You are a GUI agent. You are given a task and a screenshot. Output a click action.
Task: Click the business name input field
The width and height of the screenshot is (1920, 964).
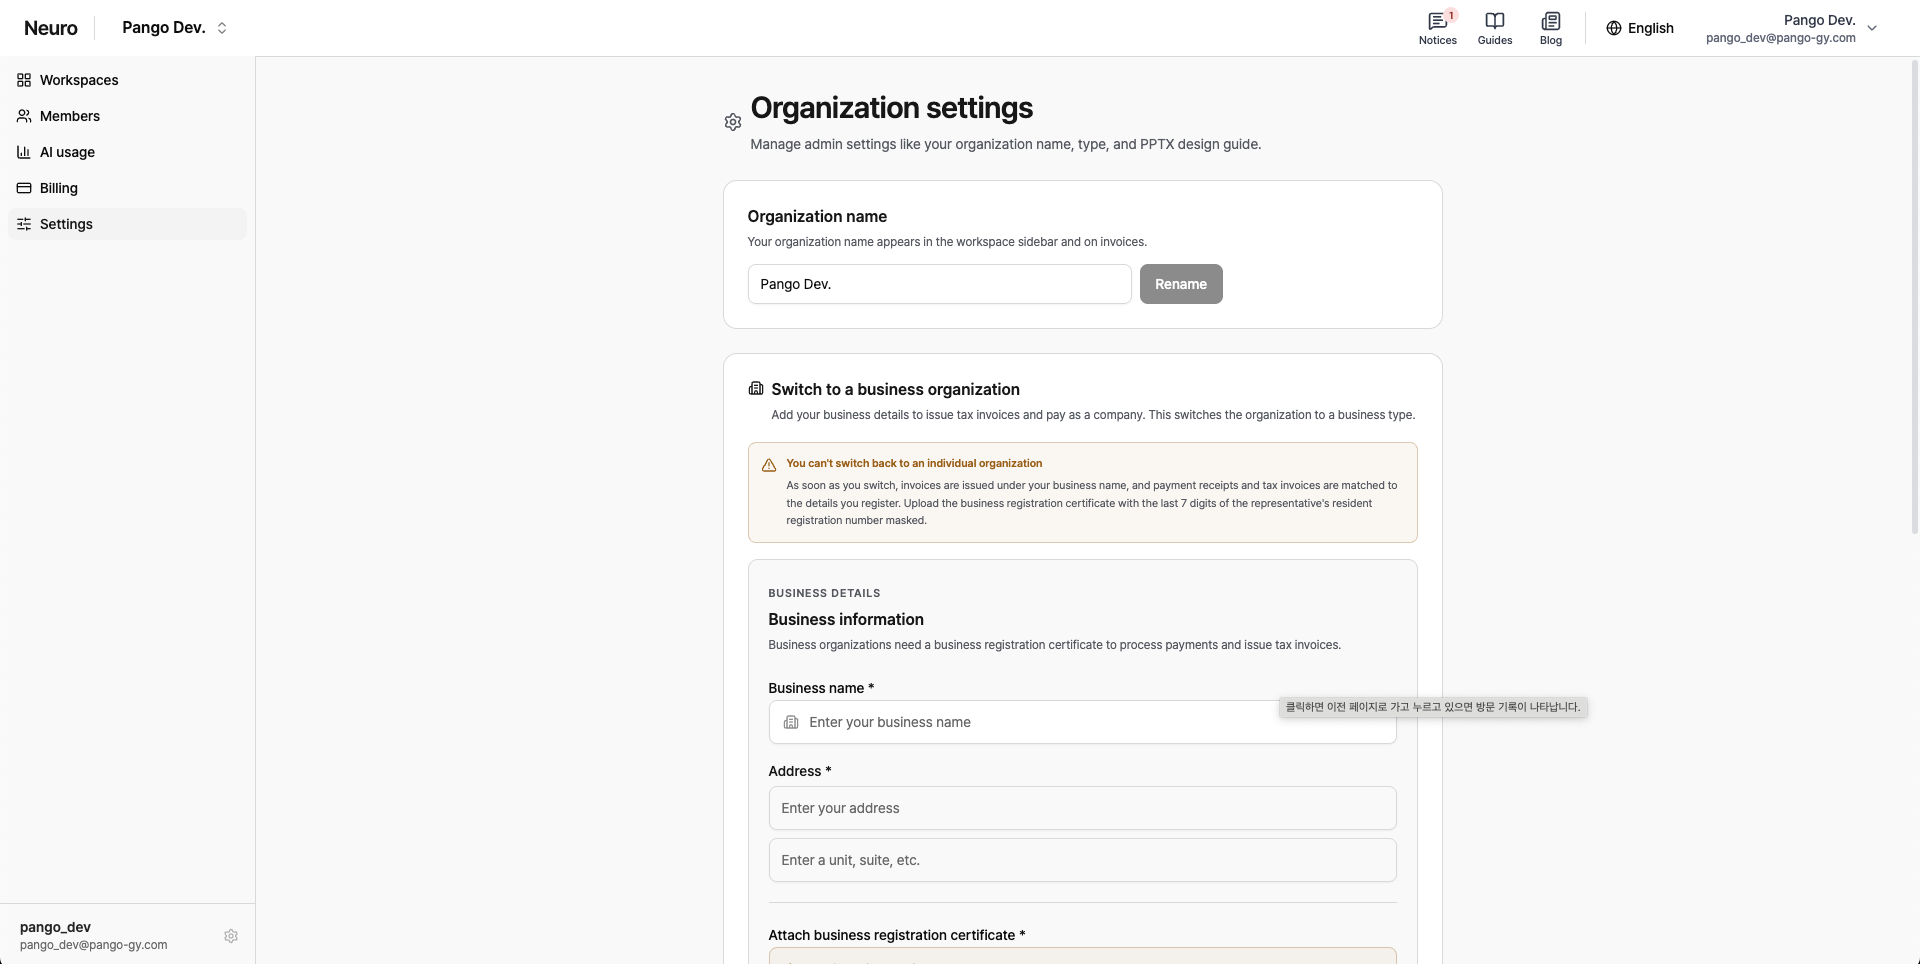click(1082, 722)
